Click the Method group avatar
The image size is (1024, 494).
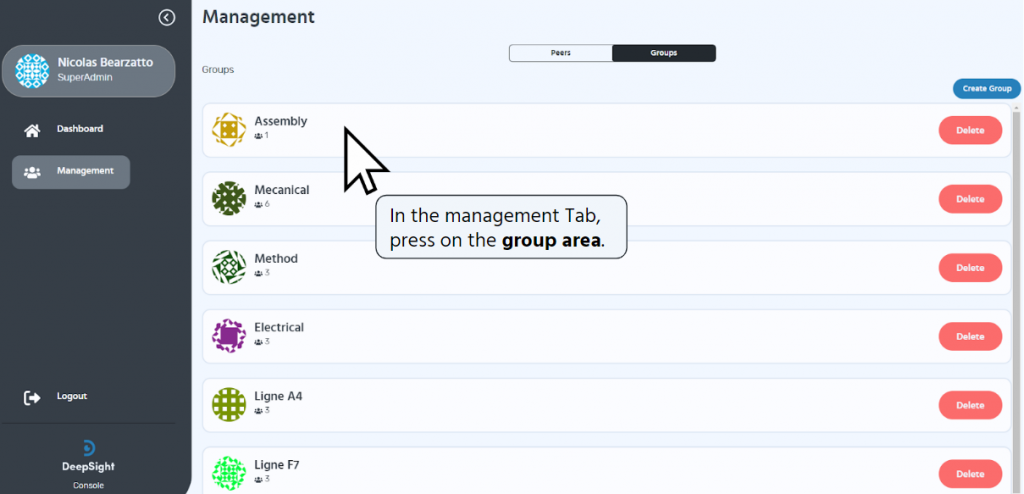tap(229, 267)
